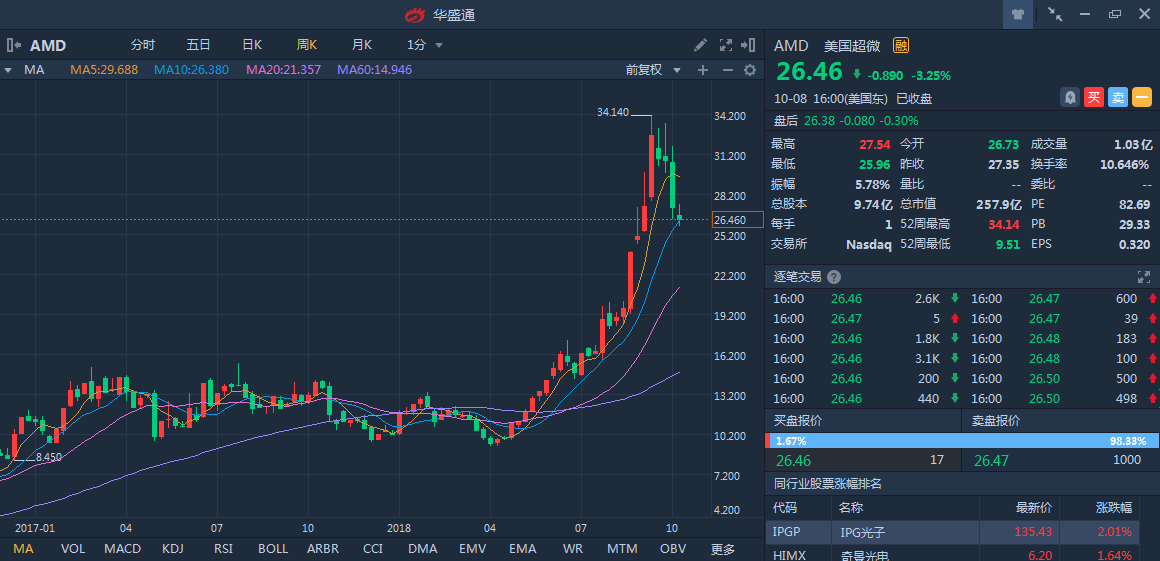Click the blue 卖 sell button
This screenshot has height=561, width=1160.
coord(1118,97)
